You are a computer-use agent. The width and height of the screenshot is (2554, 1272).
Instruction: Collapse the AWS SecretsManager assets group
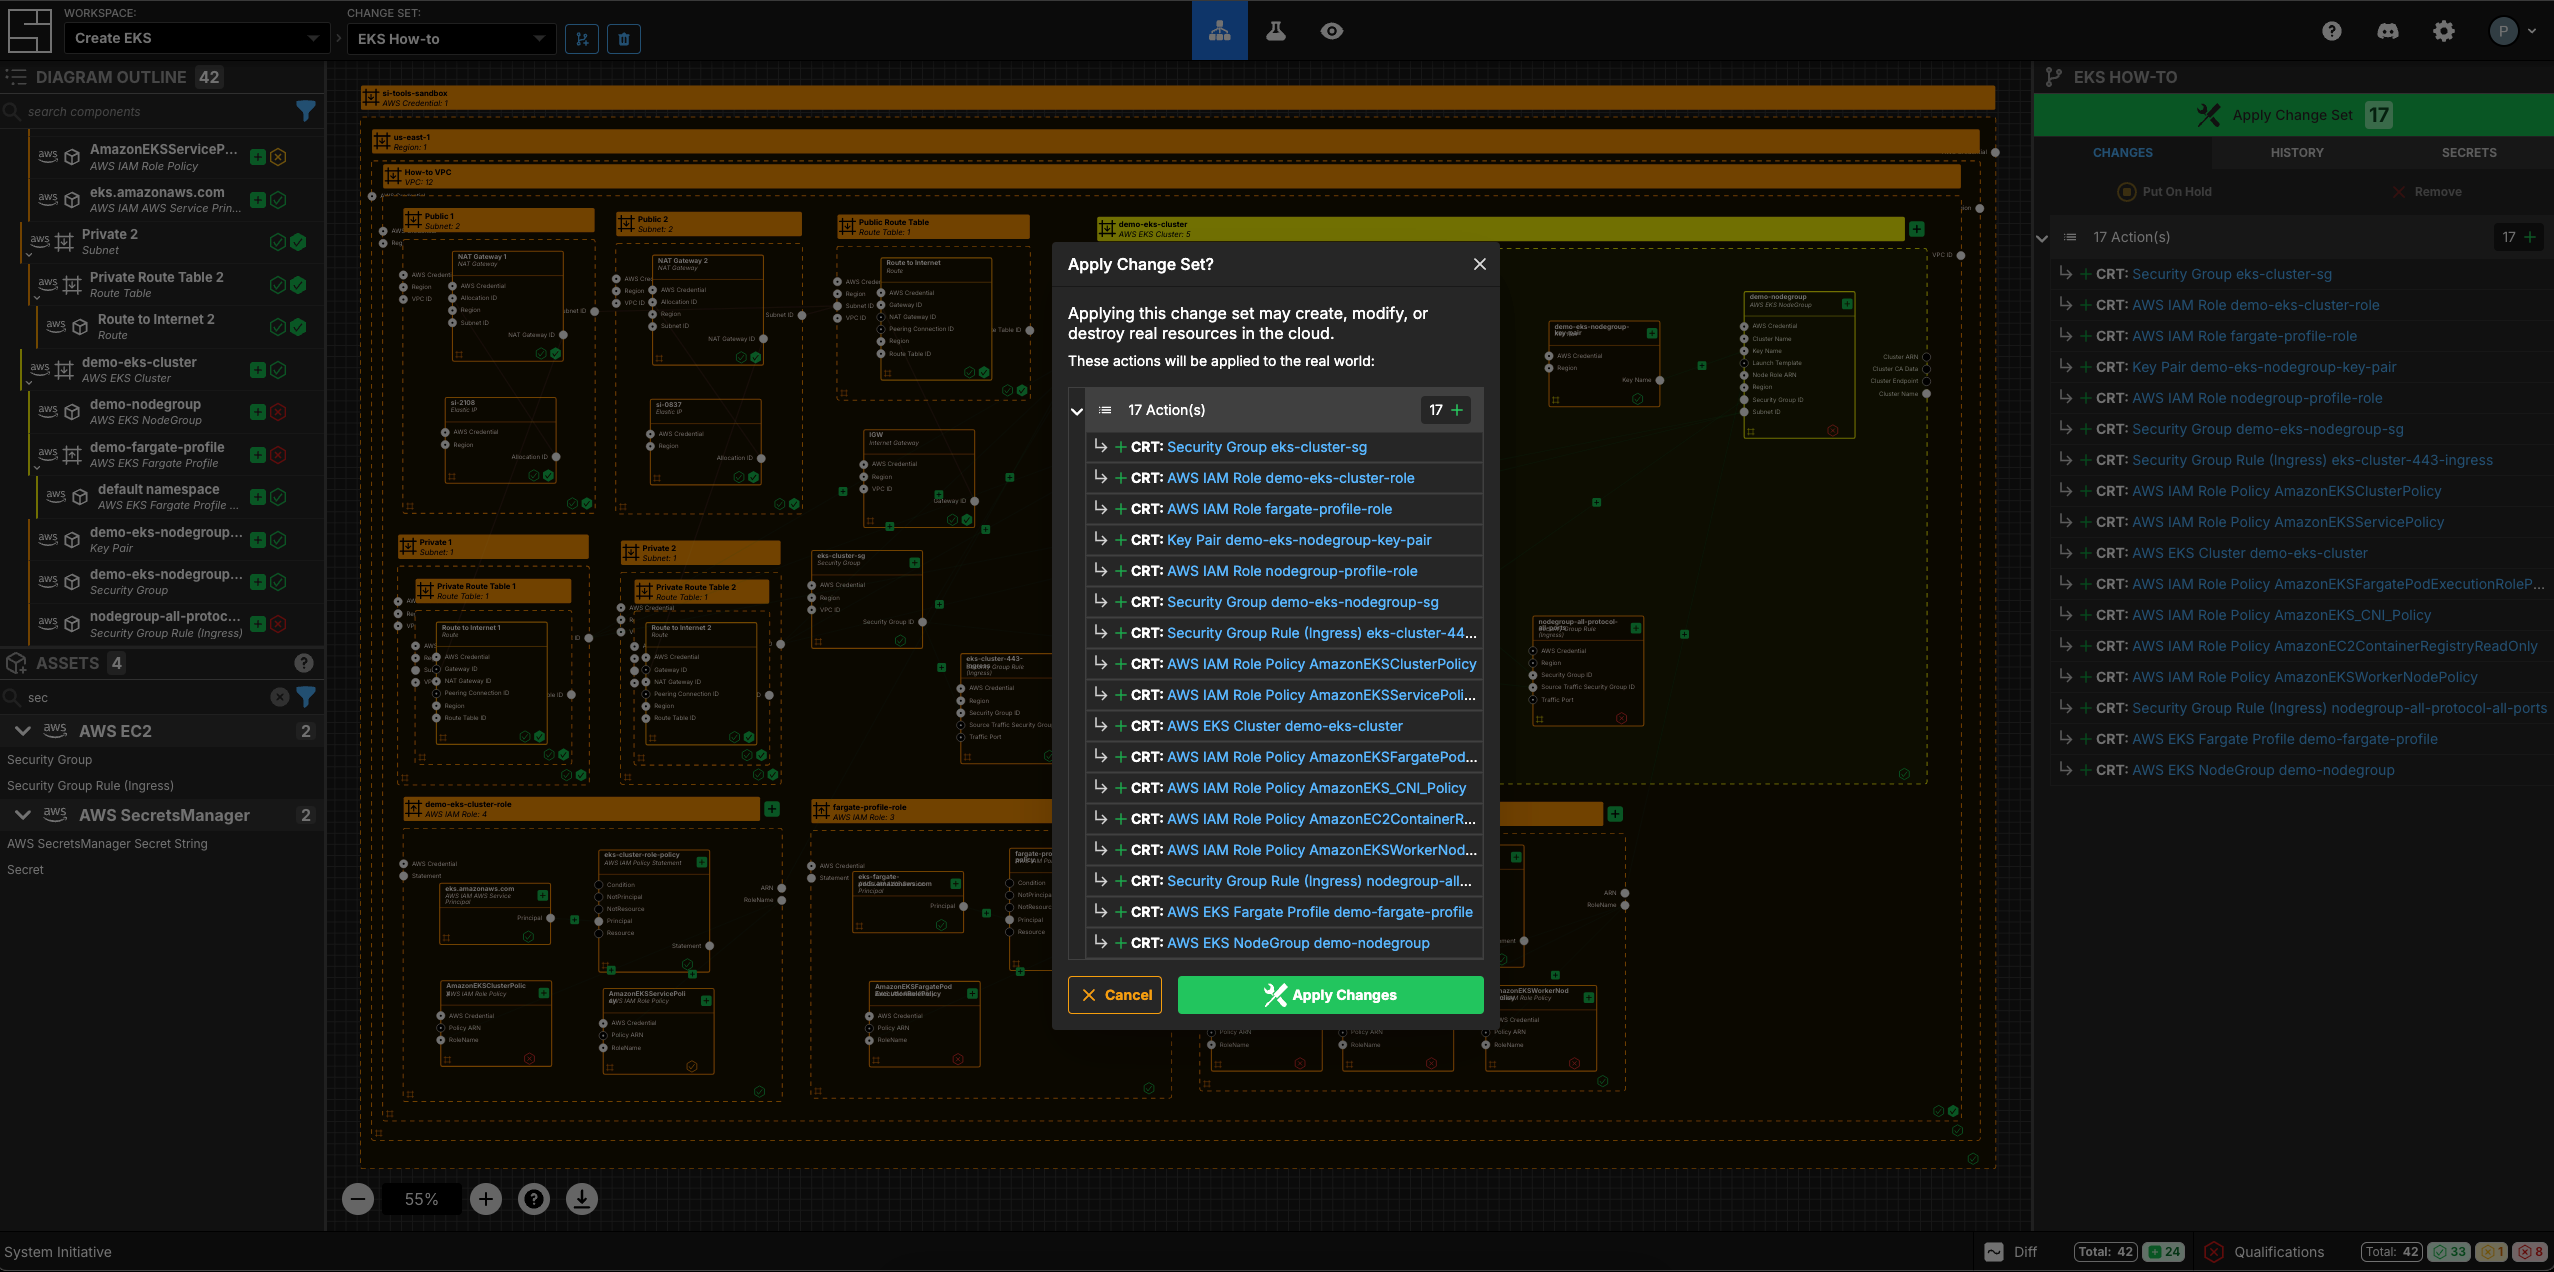[22, 815]
